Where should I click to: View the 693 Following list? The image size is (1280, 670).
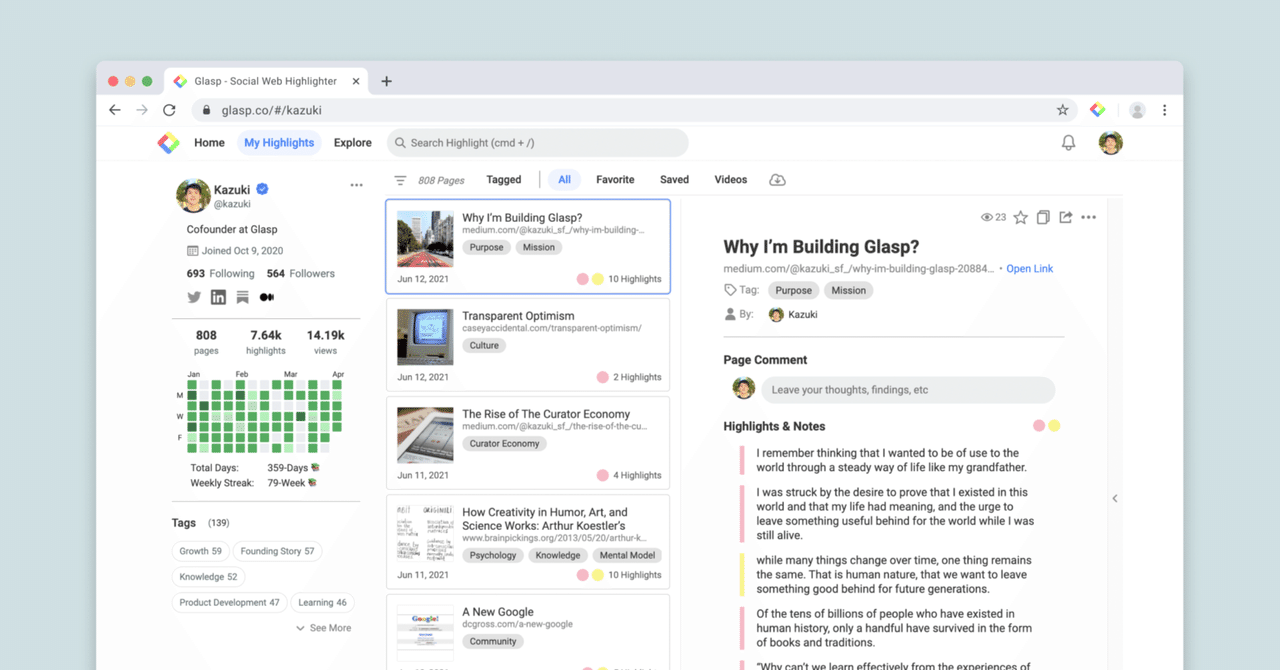pyautogui.click(x=220, y=273)
